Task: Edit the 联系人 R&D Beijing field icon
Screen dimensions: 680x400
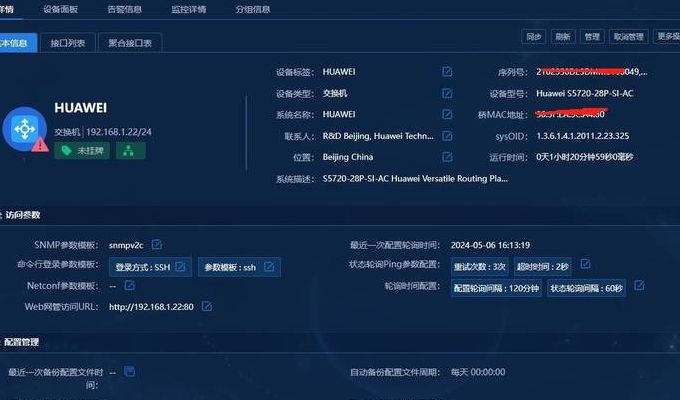Action: pyautogui.click(x=447, y=136)
